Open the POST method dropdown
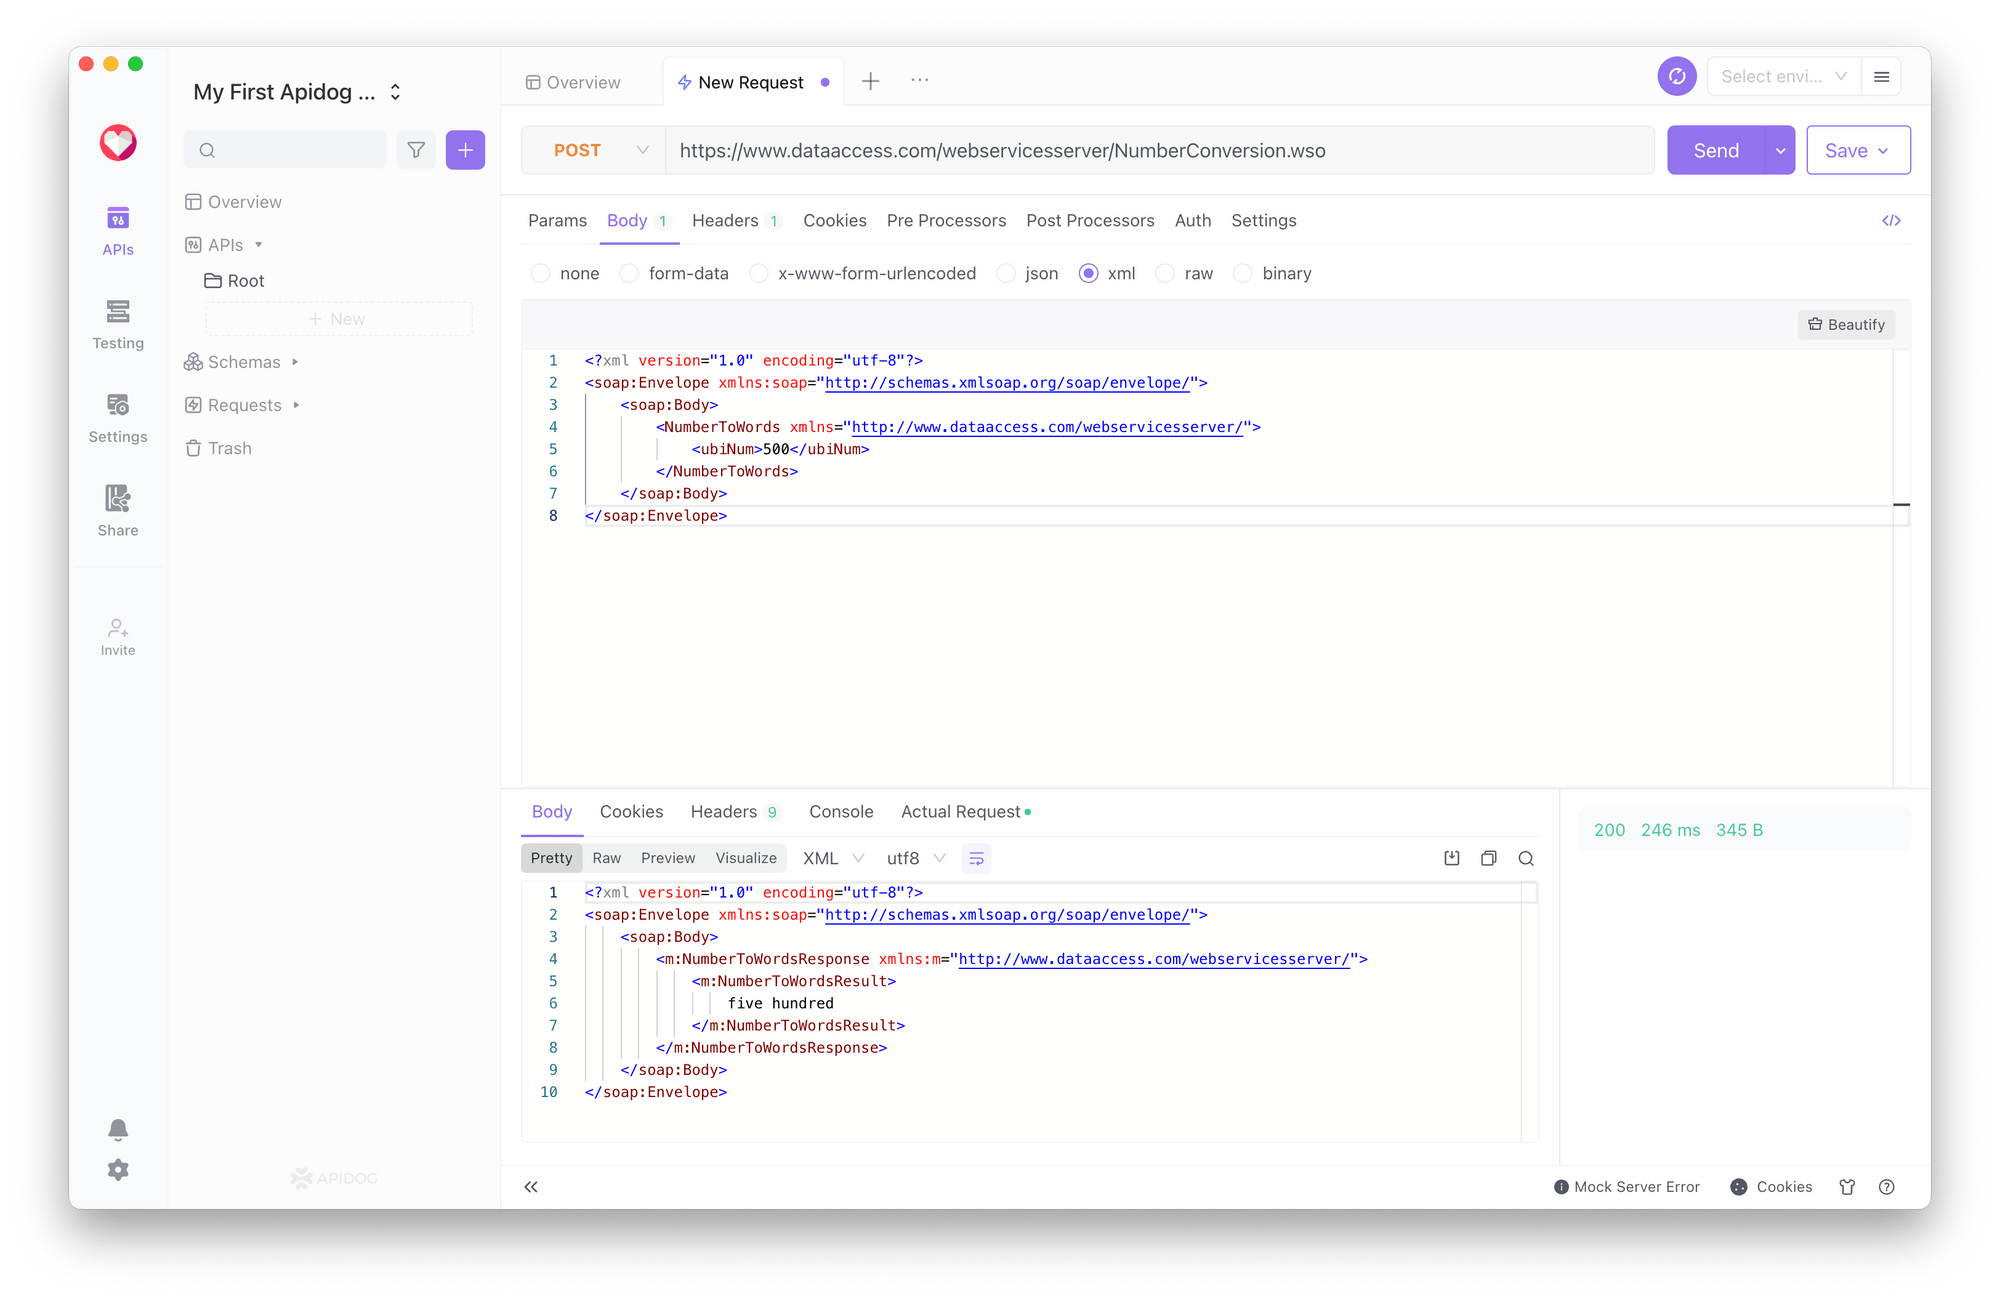The height and width of the screenshot is (1300, 2000). [596, 150]
